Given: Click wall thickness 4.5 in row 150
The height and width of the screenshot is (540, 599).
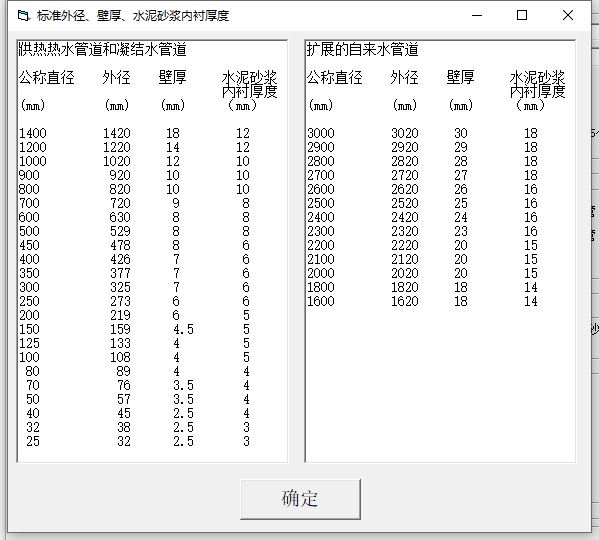Looking at the screenshot, I should (183, 329).
